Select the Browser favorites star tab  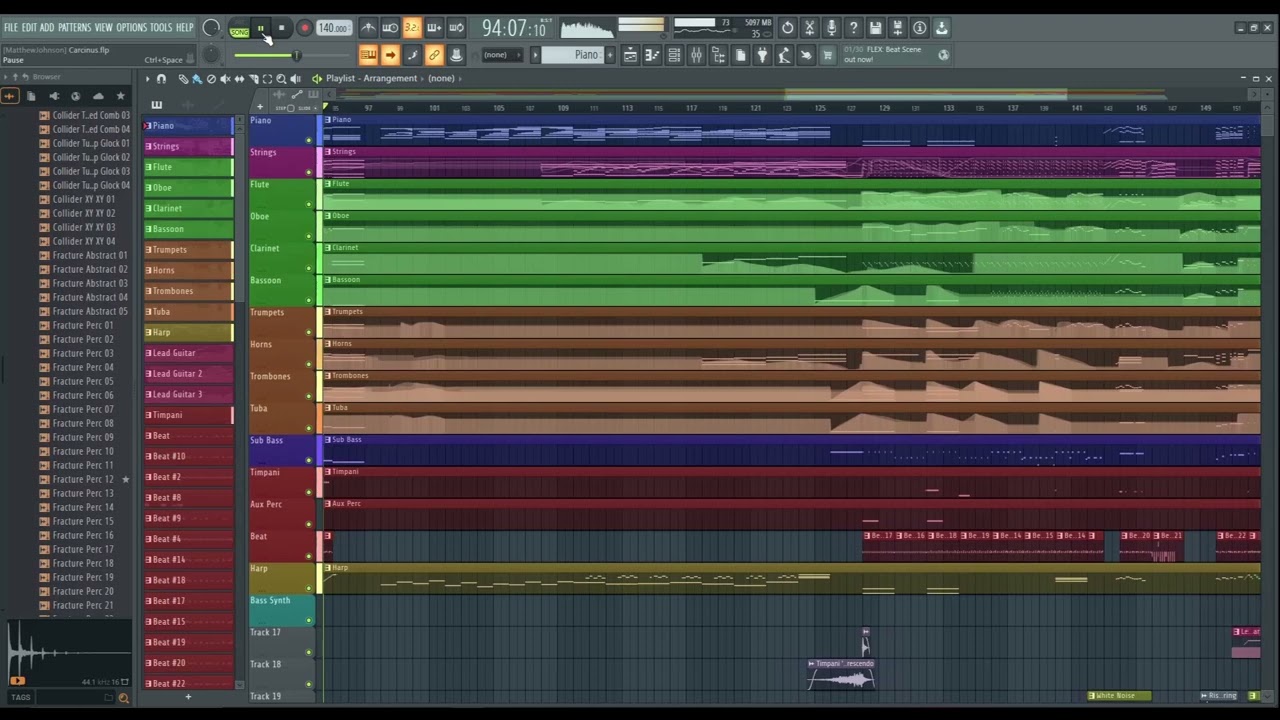(x=121, y=96)
